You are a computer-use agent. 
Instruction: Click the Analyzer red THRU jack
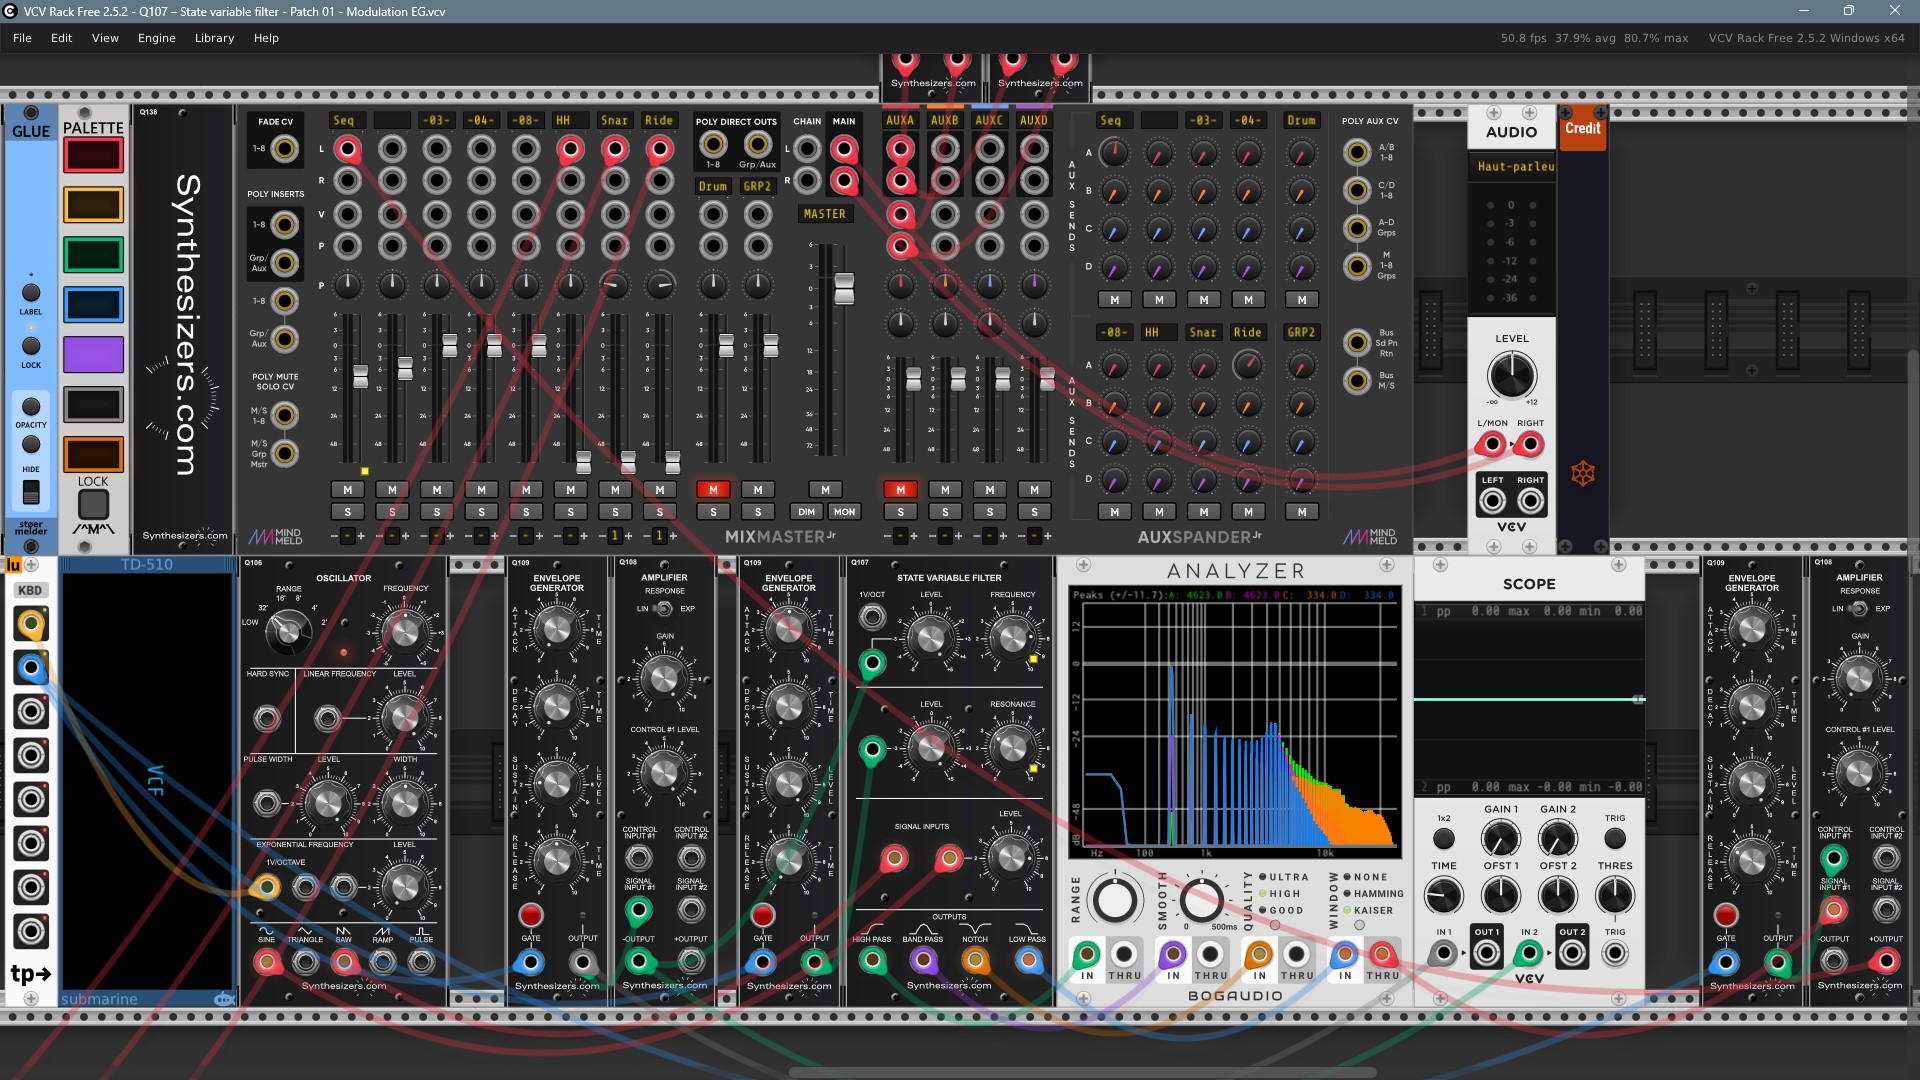pos(1383,954)
